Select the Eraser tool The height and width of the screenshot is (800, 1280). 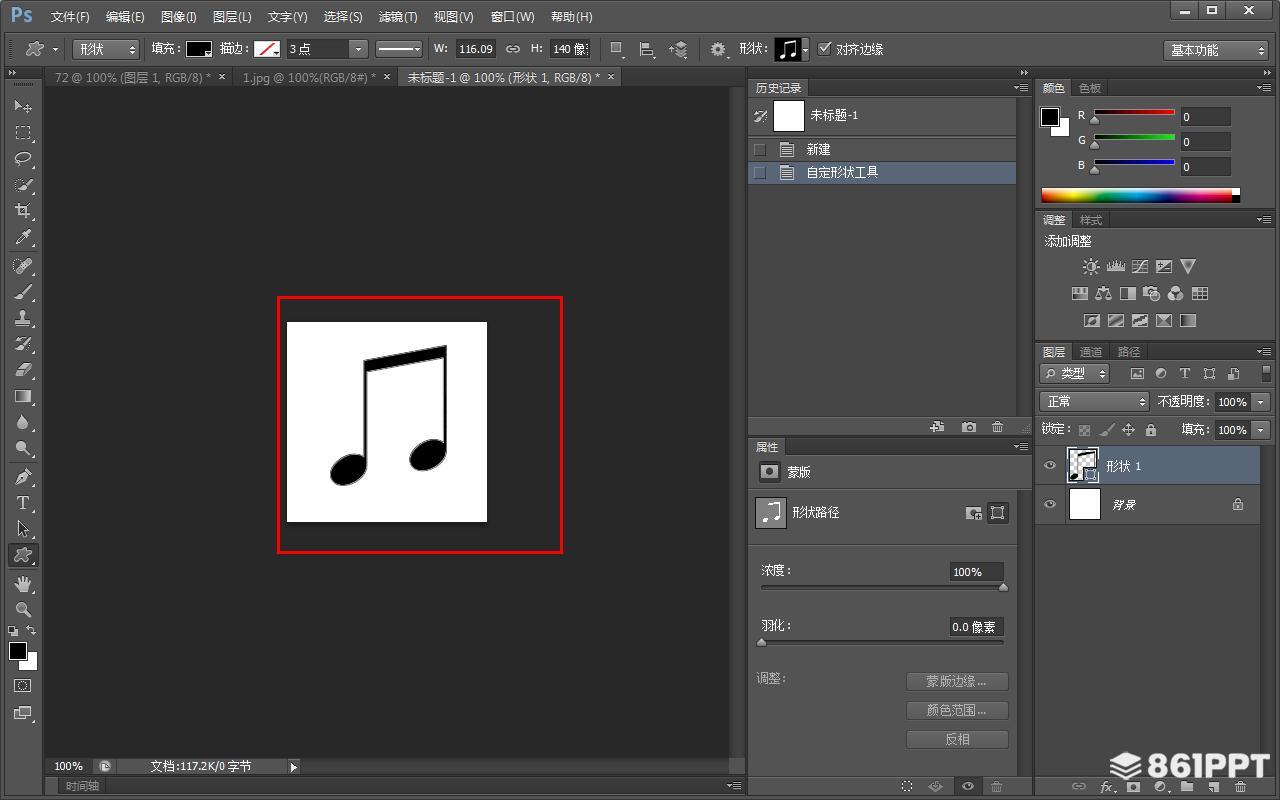23,370
